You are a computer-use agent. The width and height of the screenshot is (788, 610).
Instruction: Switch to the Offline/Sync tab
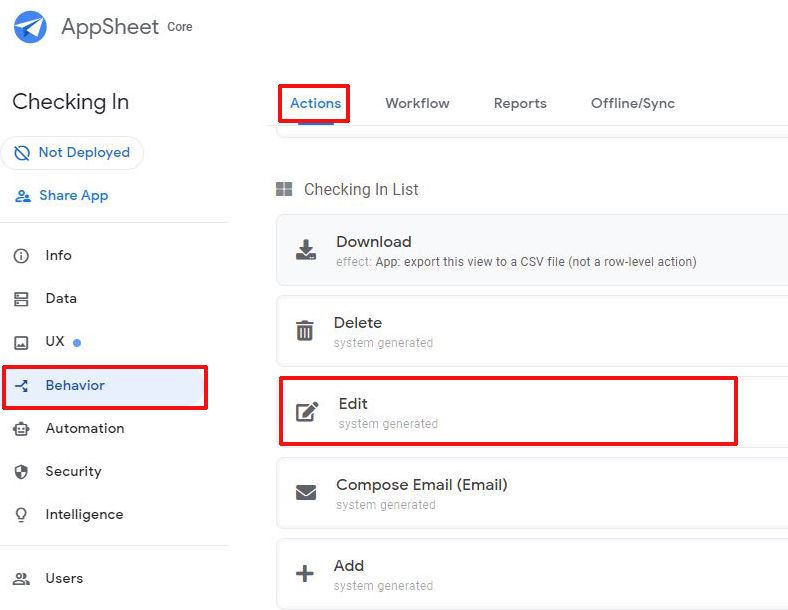click(x=633, y=104)
